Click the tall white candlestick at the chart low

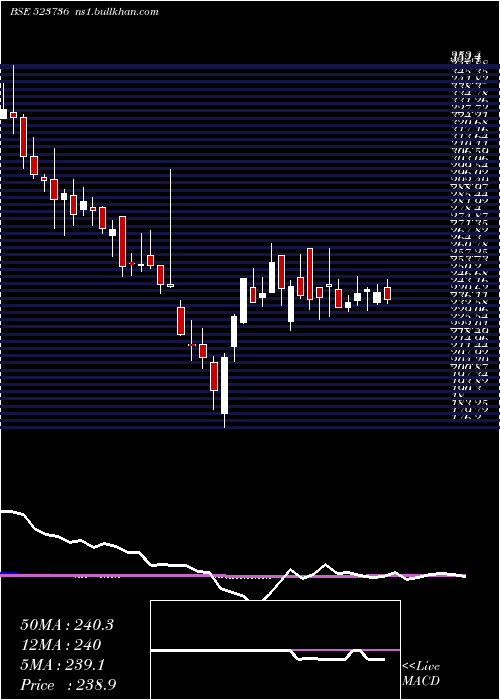pos(224,385)
